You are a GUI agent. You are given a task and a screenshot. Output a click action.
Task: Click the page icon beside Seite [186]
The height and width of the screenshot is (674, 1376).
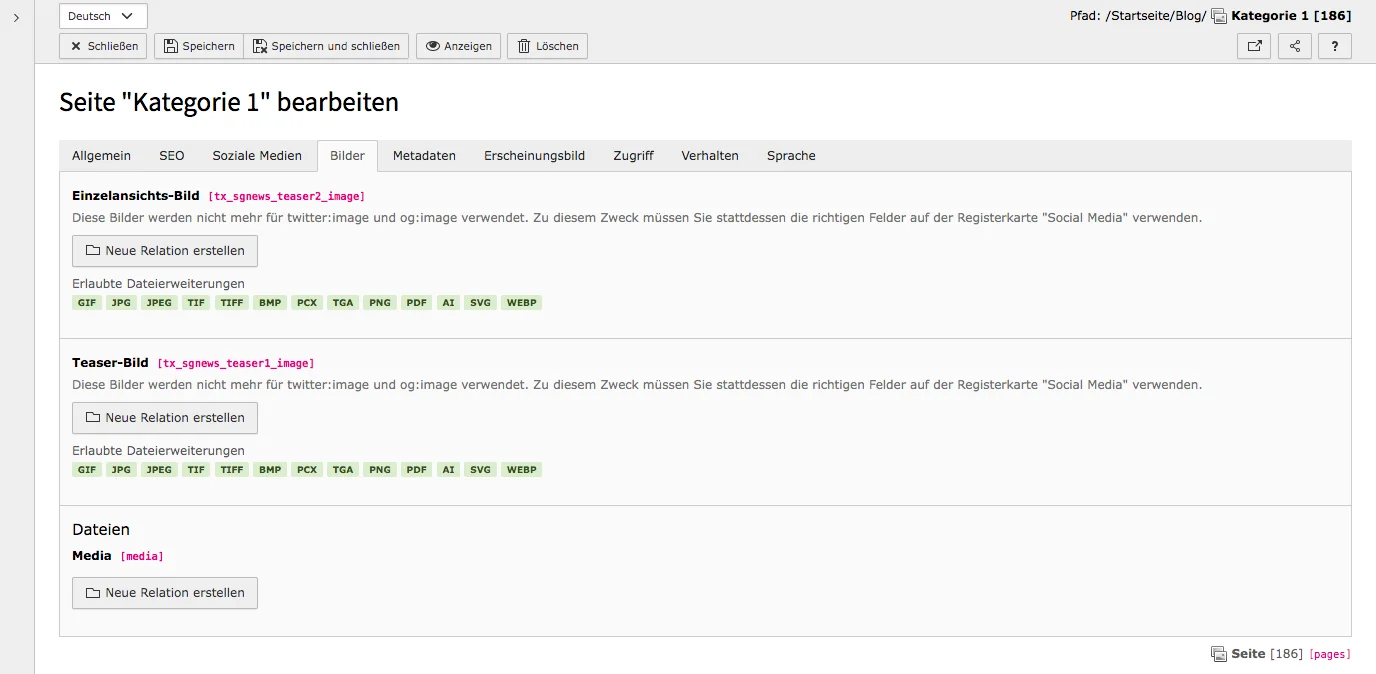pyautogui.click(x=1219, y=653)
